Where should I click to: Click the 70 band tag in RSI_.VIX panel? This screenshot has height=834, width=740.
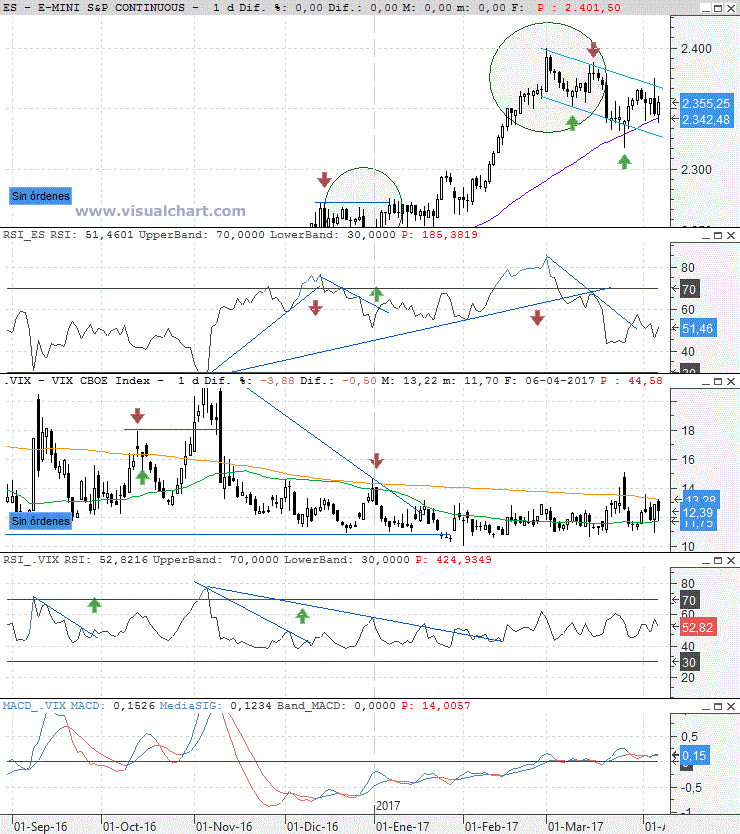tap(688, 601)
